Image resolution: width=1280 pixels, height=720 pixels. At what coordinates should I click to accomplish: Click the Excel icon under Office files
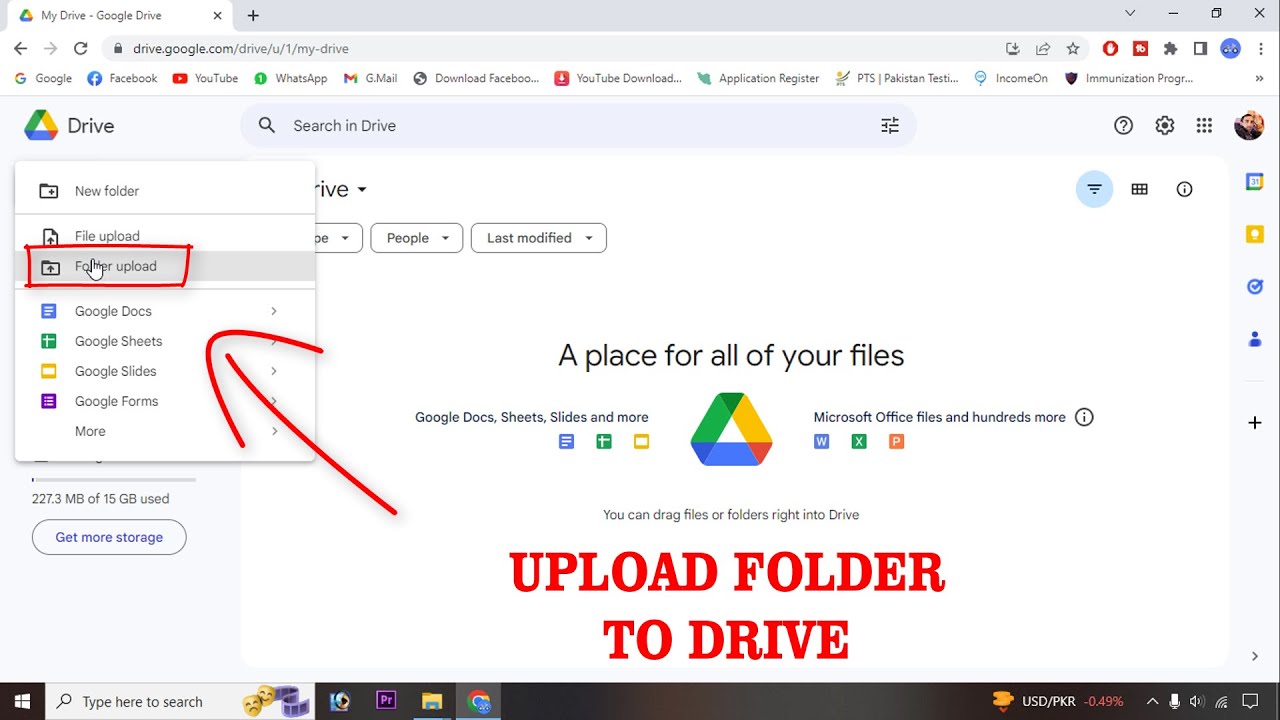pyautogui.click(x=859, y=441)
